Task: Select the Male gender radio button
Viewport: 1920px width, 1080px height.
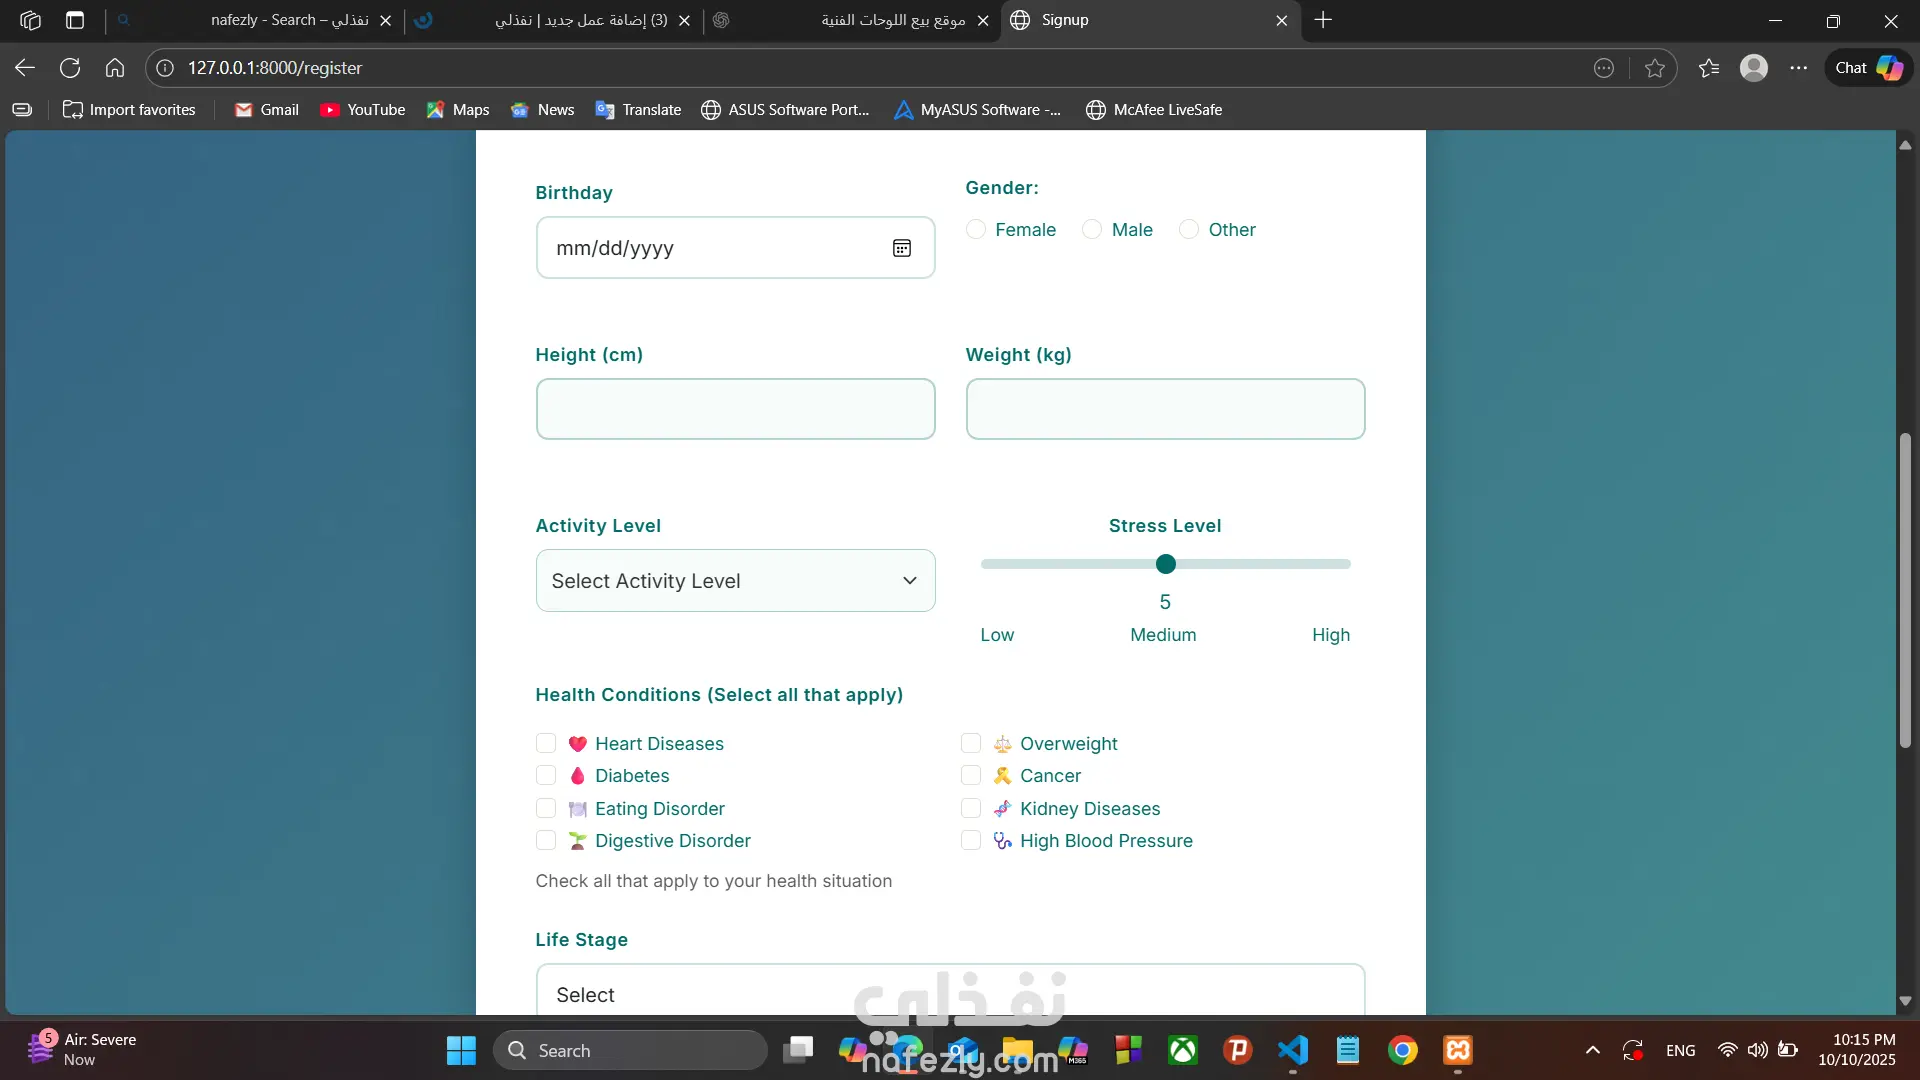Action: (x=1092, y=230)
